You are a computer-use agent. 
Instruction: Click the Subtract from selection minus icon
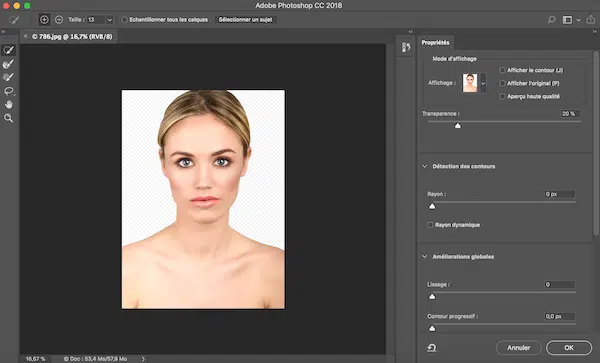click(59, 20)
